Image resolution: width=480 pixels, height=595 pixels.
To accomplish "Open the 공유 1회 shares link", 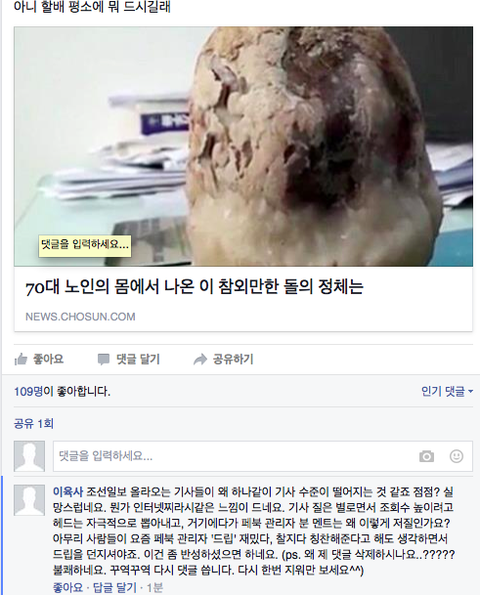I will [34, 423].
